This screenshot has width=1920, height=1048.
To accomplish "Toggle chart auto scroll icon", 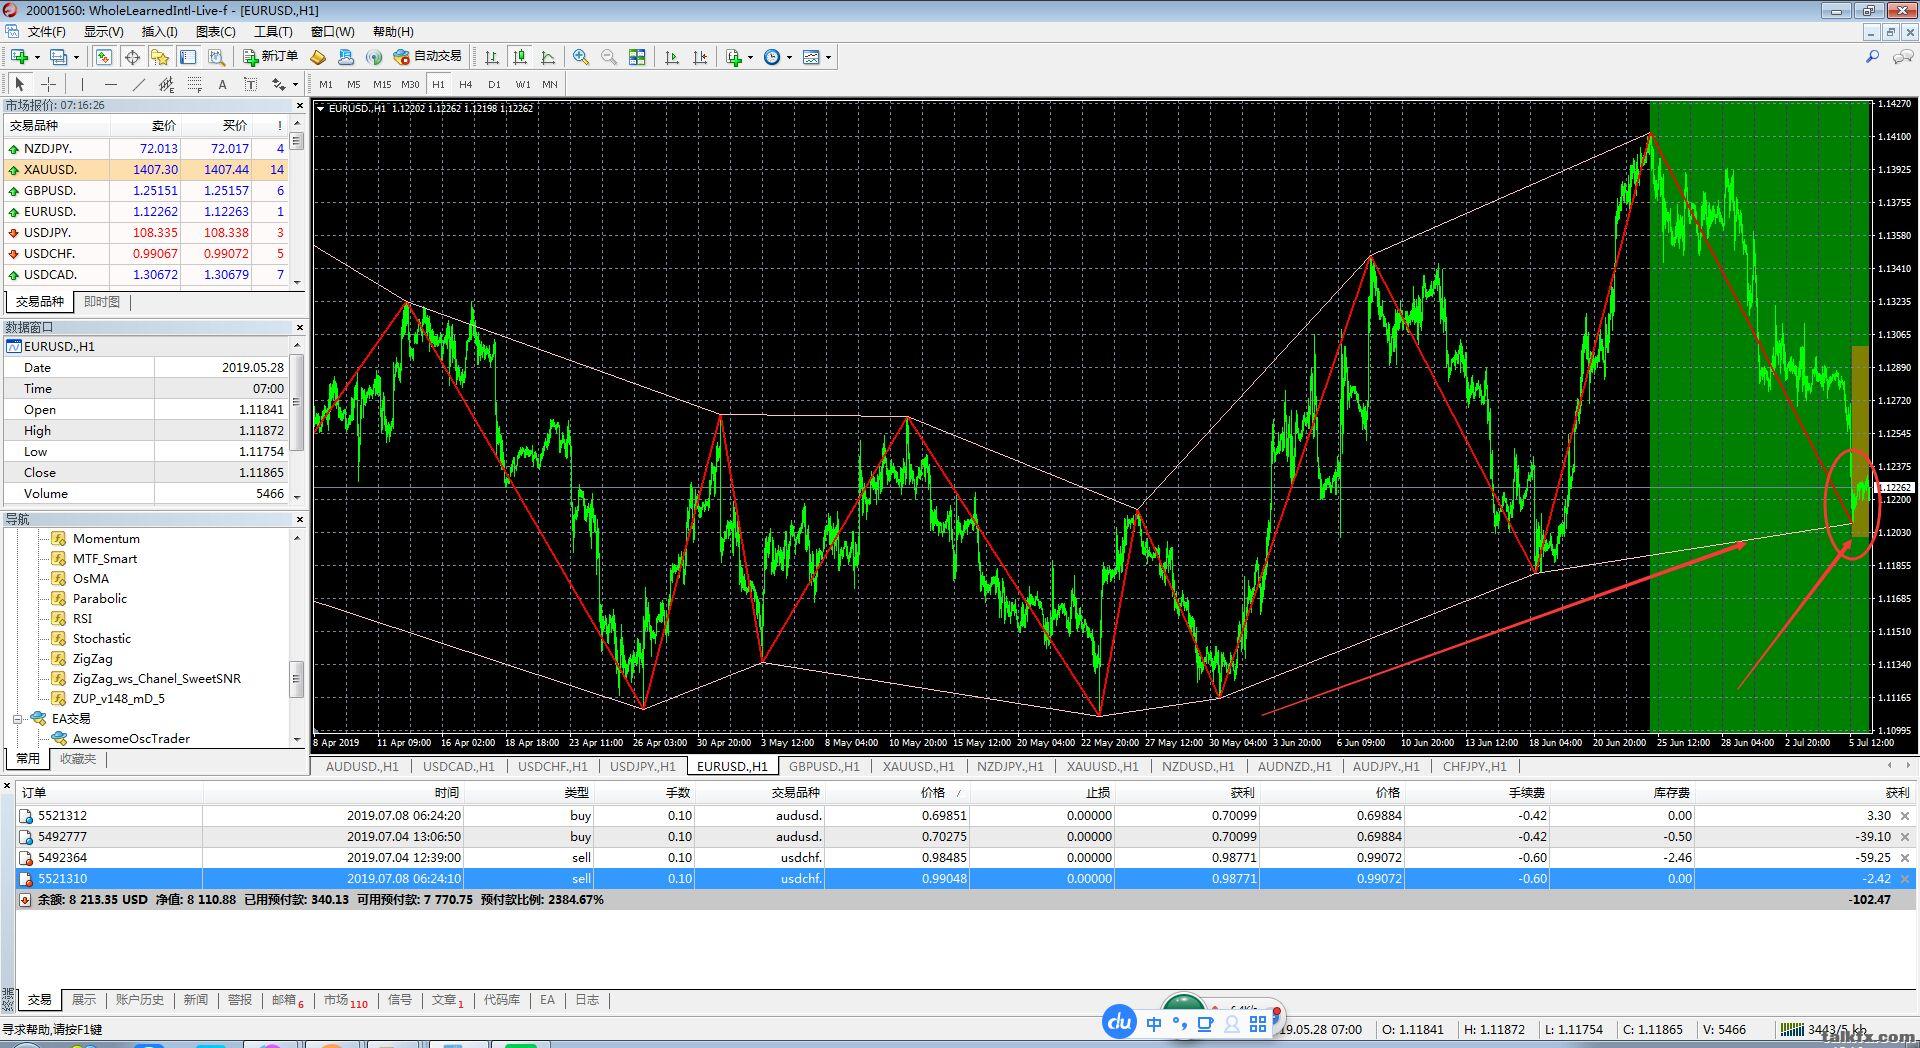I will click(672, 57).
